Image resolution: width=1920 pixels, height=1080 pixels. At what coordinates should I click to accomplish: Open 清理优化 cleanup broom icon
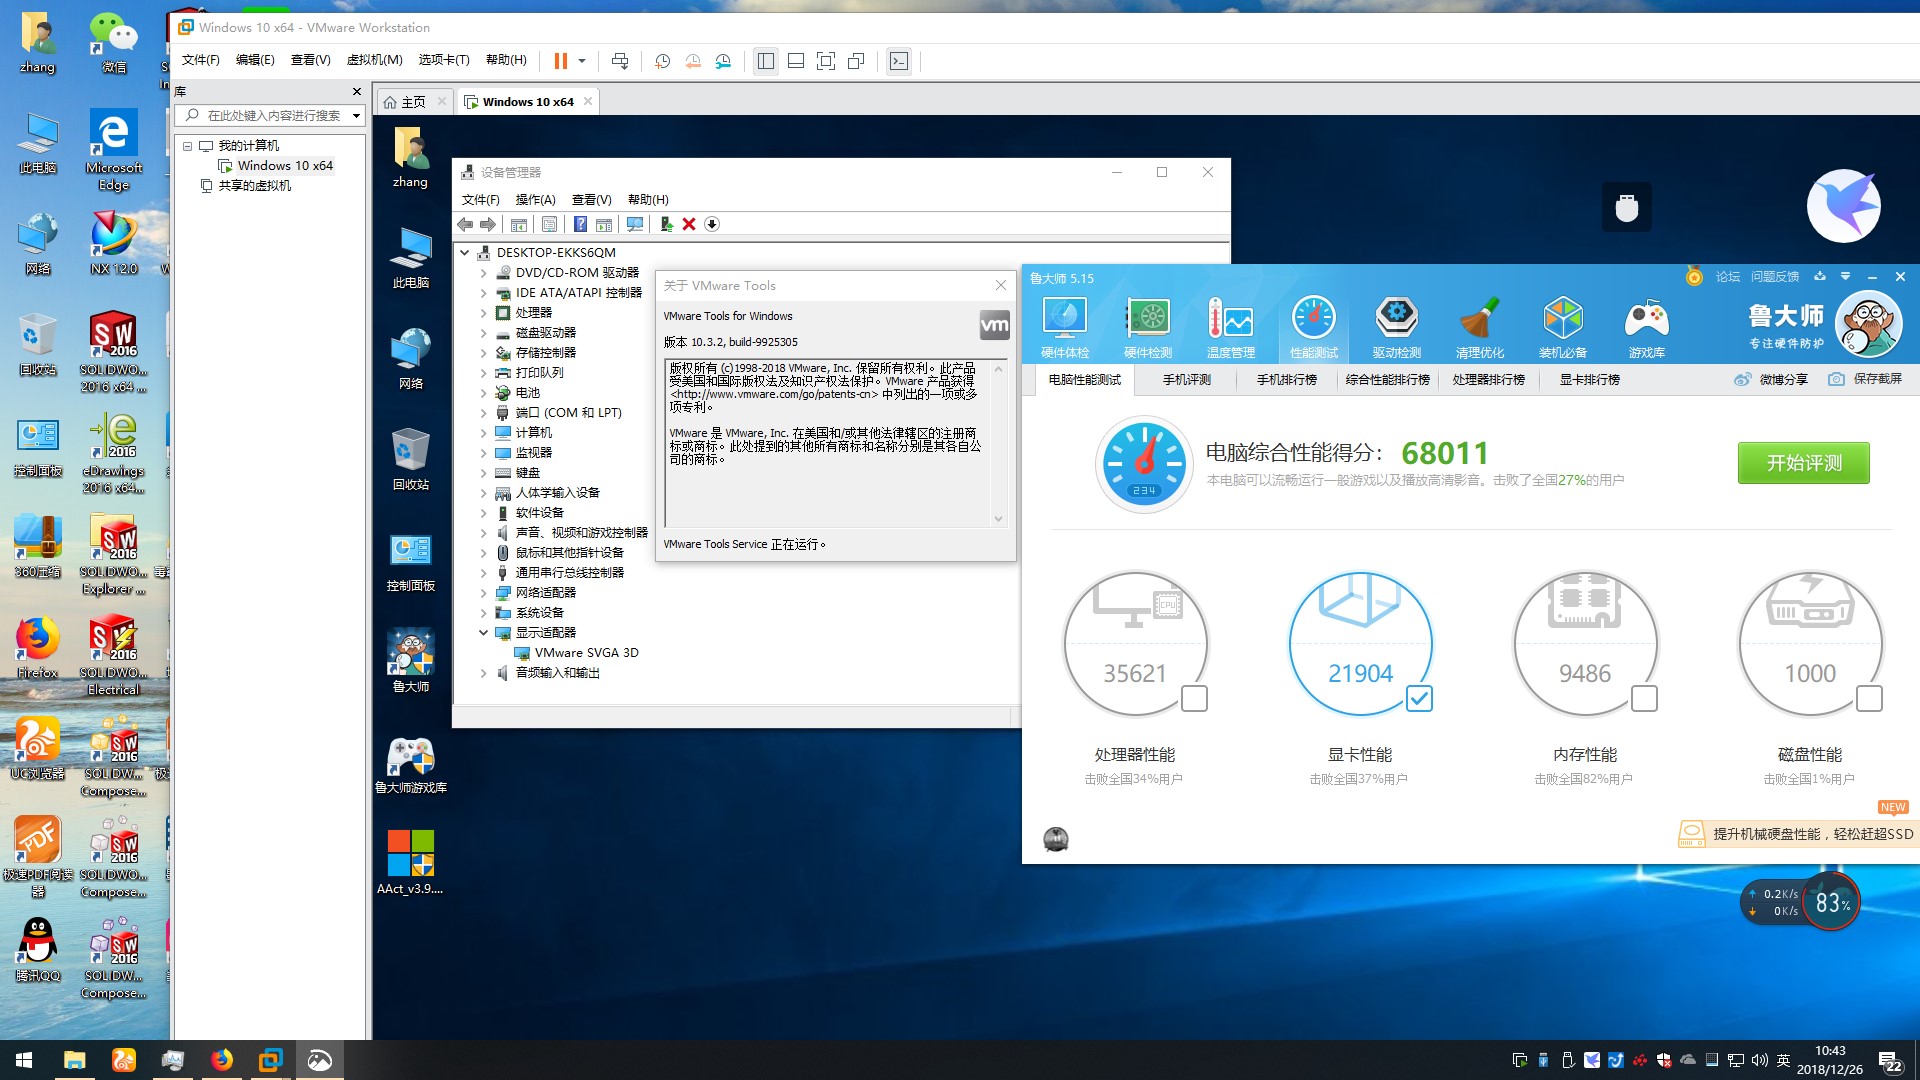tap(1479, 327)
